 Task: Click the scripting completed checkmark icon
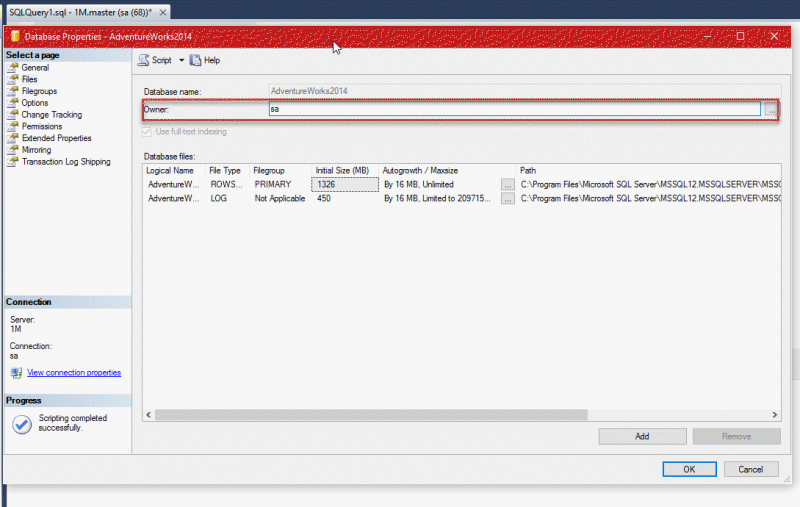(x=22, y=424)
